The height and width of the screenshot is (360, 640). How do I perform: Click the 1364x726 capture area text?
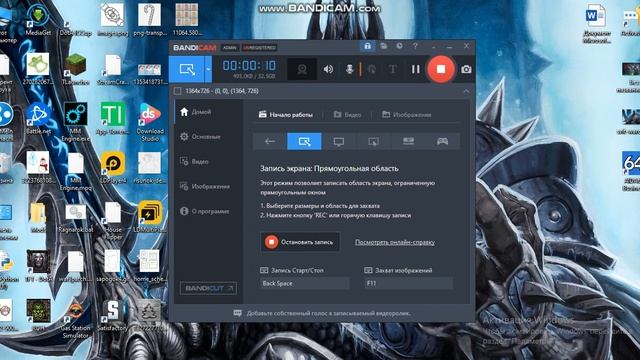tap(222, 91)
